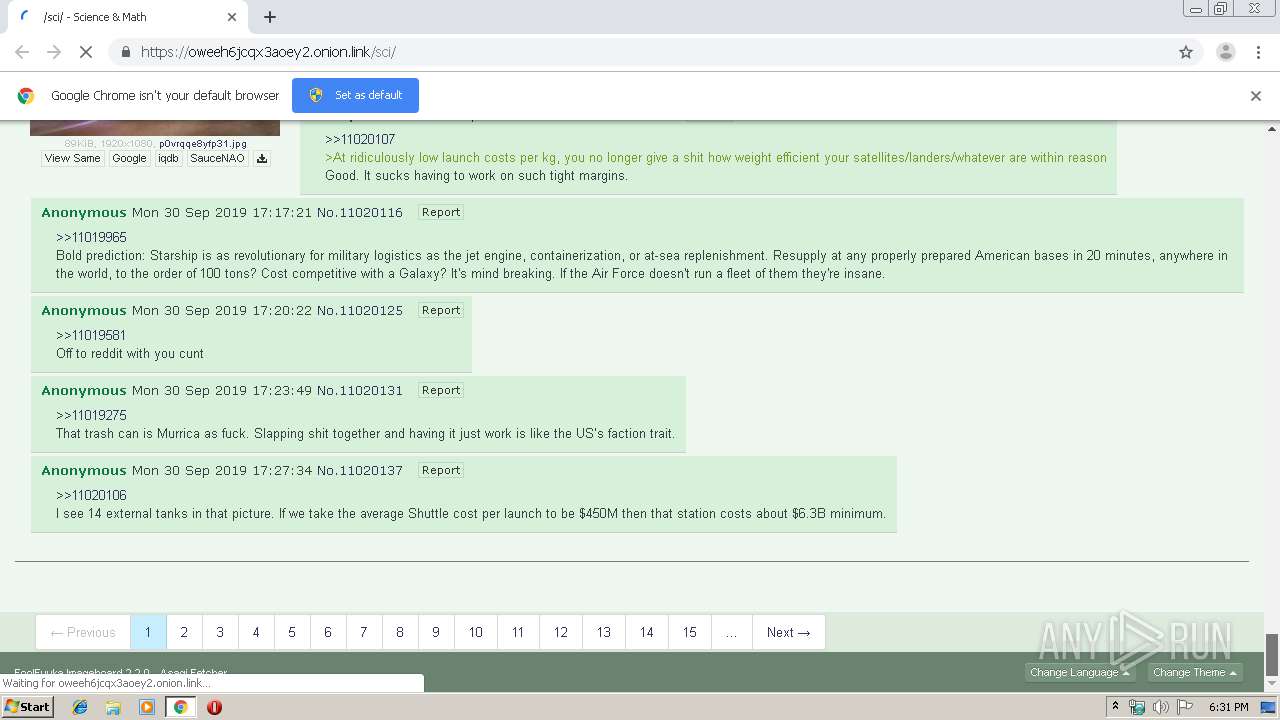
Task: Follow the >>11020107 quote link
Action: [x=360, y=140]
